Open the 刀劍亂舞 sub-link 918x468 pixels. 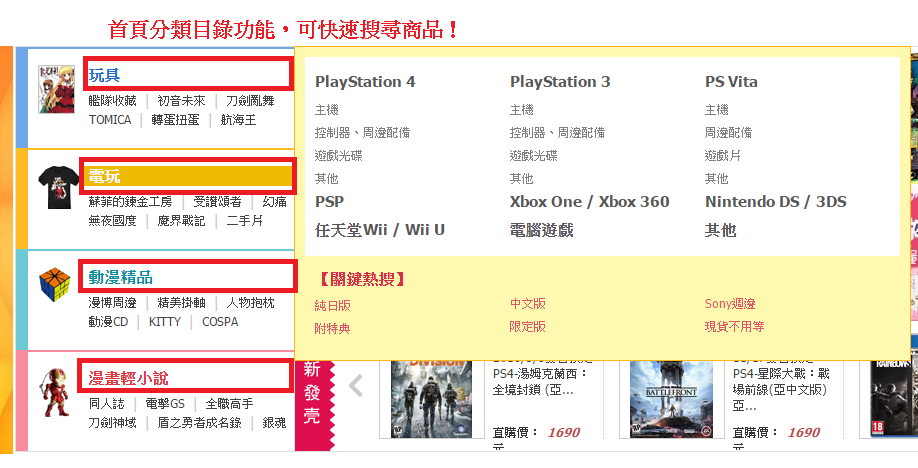[x=250, y=101]
